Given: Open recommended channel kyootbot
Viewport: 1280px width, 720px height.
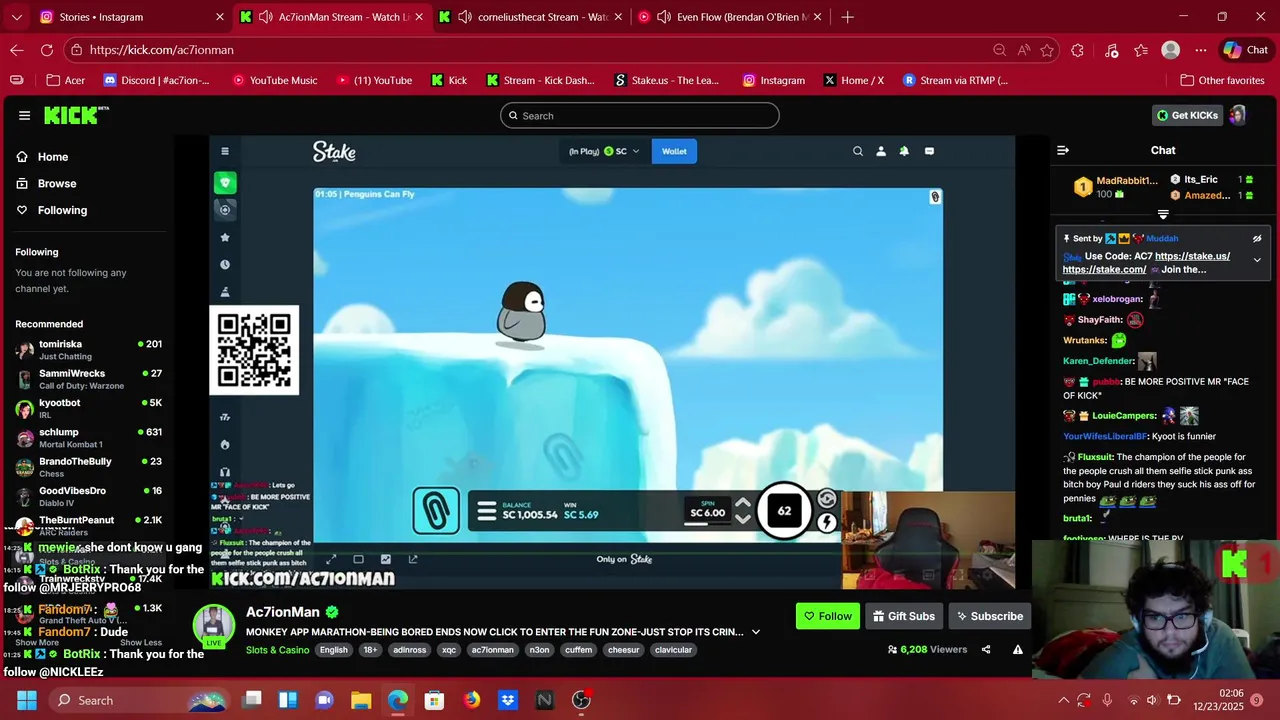Looking at the screenshot, I should point(88,408).
